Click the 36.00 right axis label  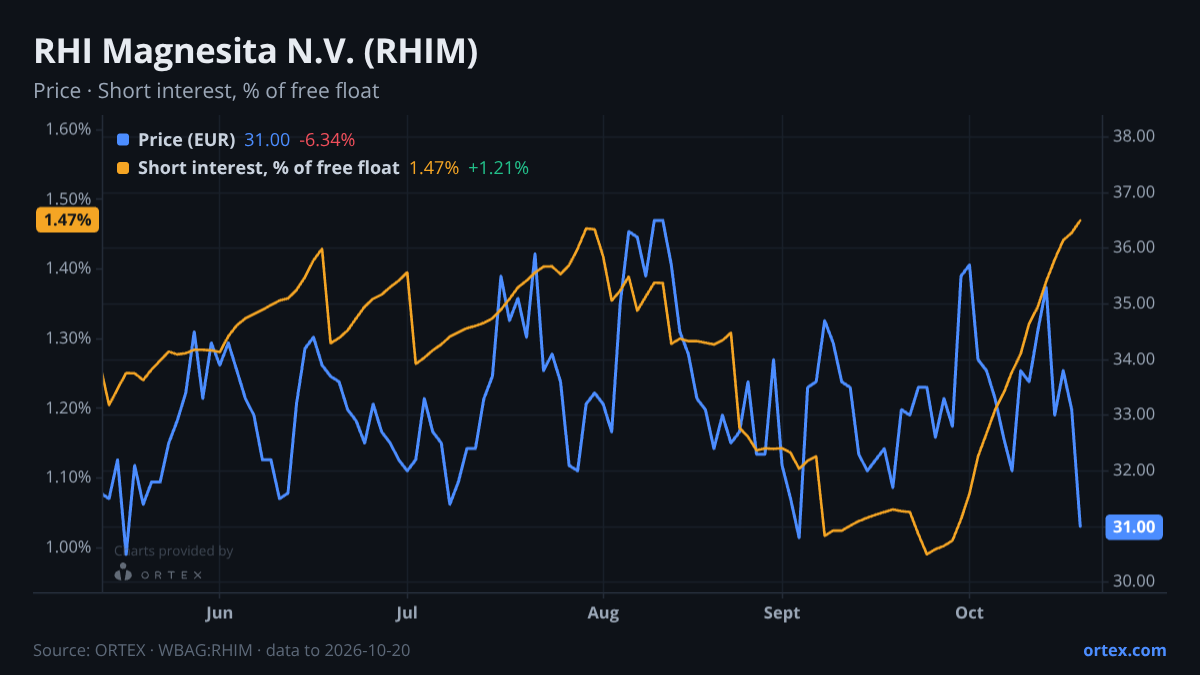1134,247
